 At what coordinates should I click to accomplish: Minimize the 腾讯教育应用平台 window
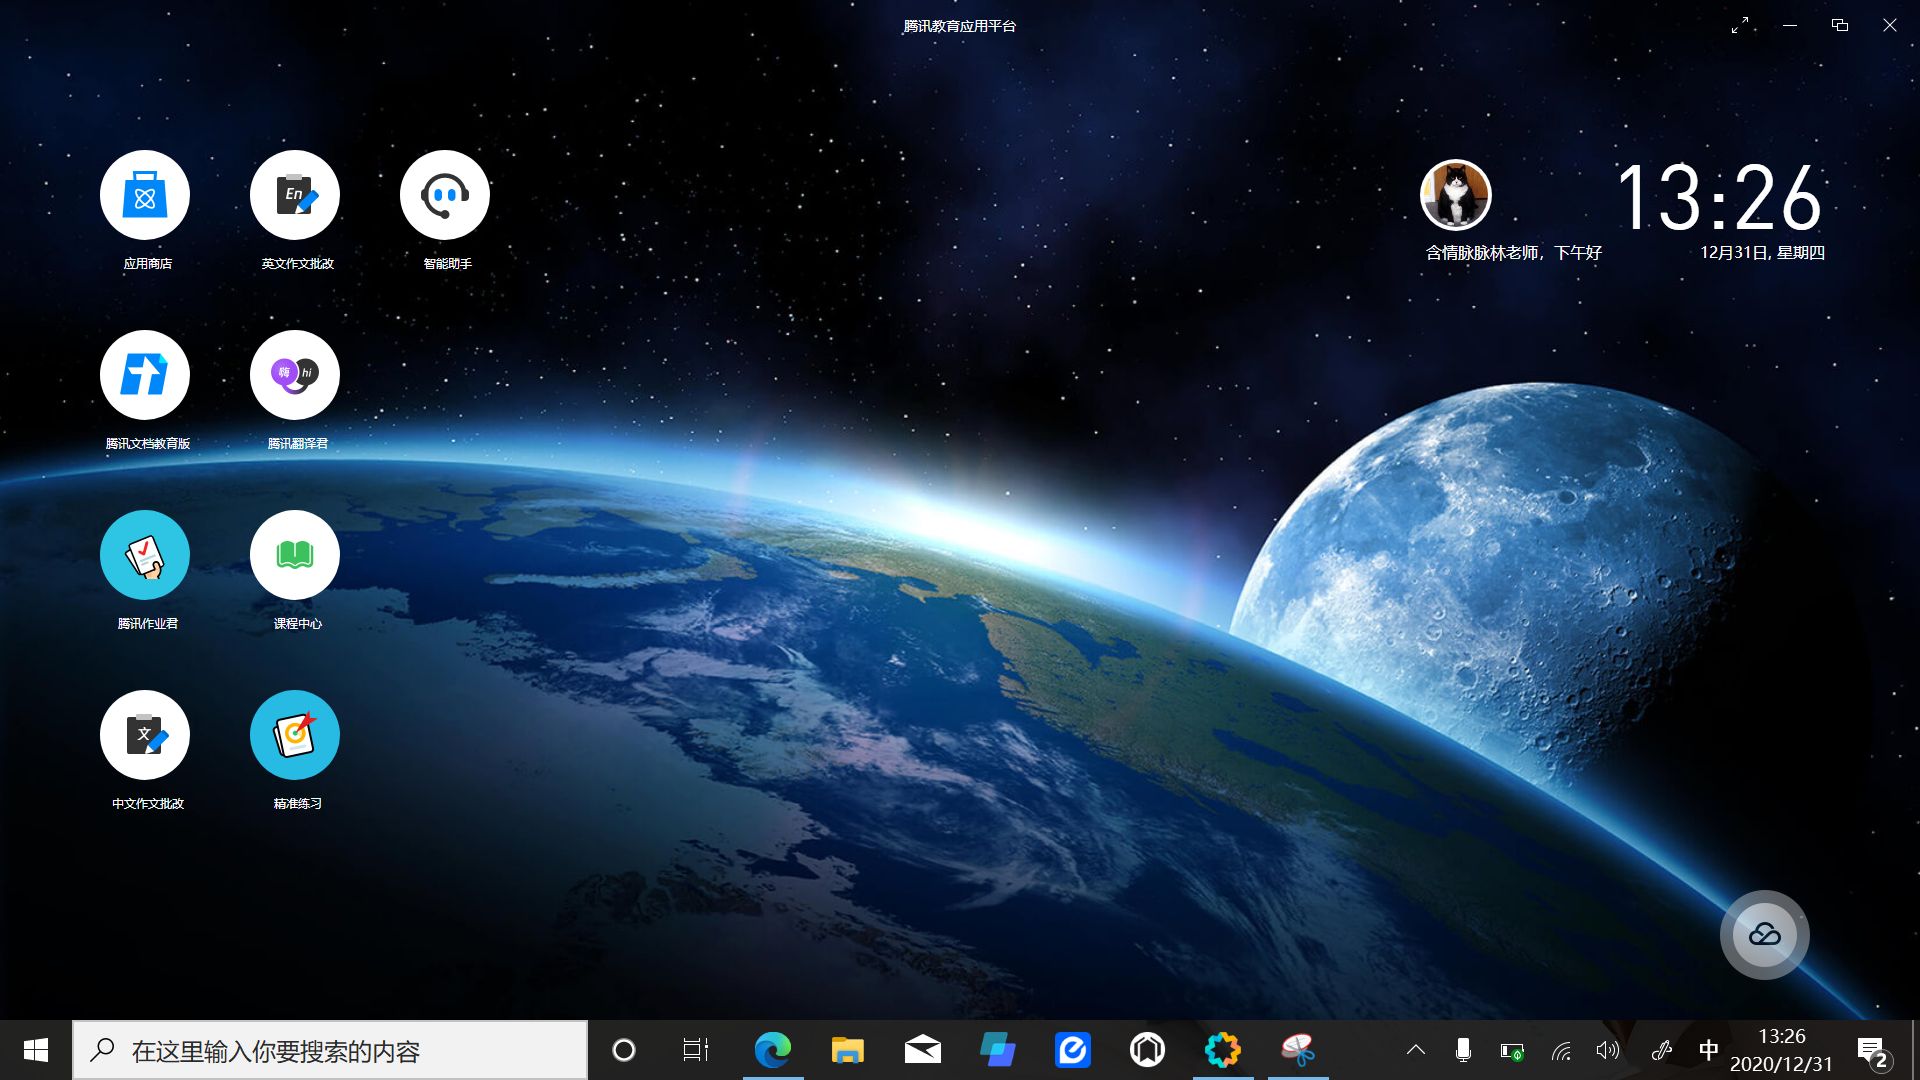[1790, 25]
